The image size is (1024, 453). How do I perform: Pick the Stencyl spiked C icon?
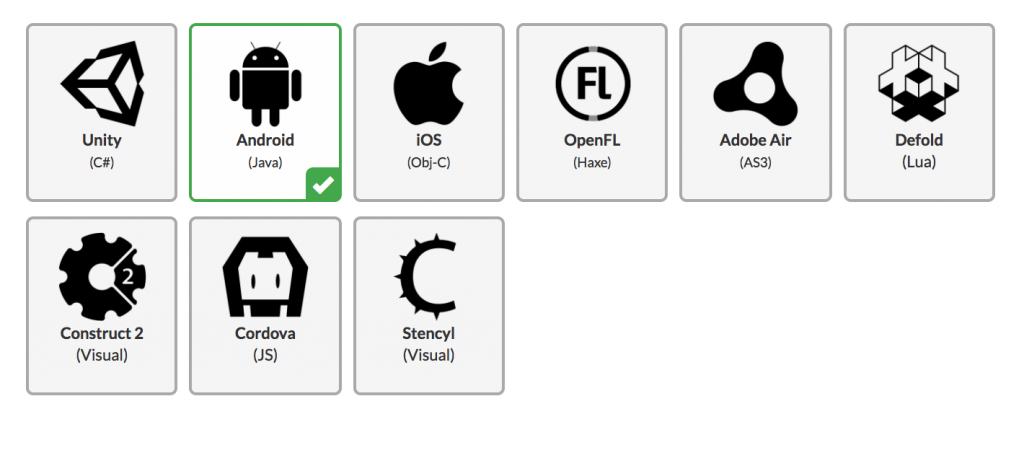point(426,277)
